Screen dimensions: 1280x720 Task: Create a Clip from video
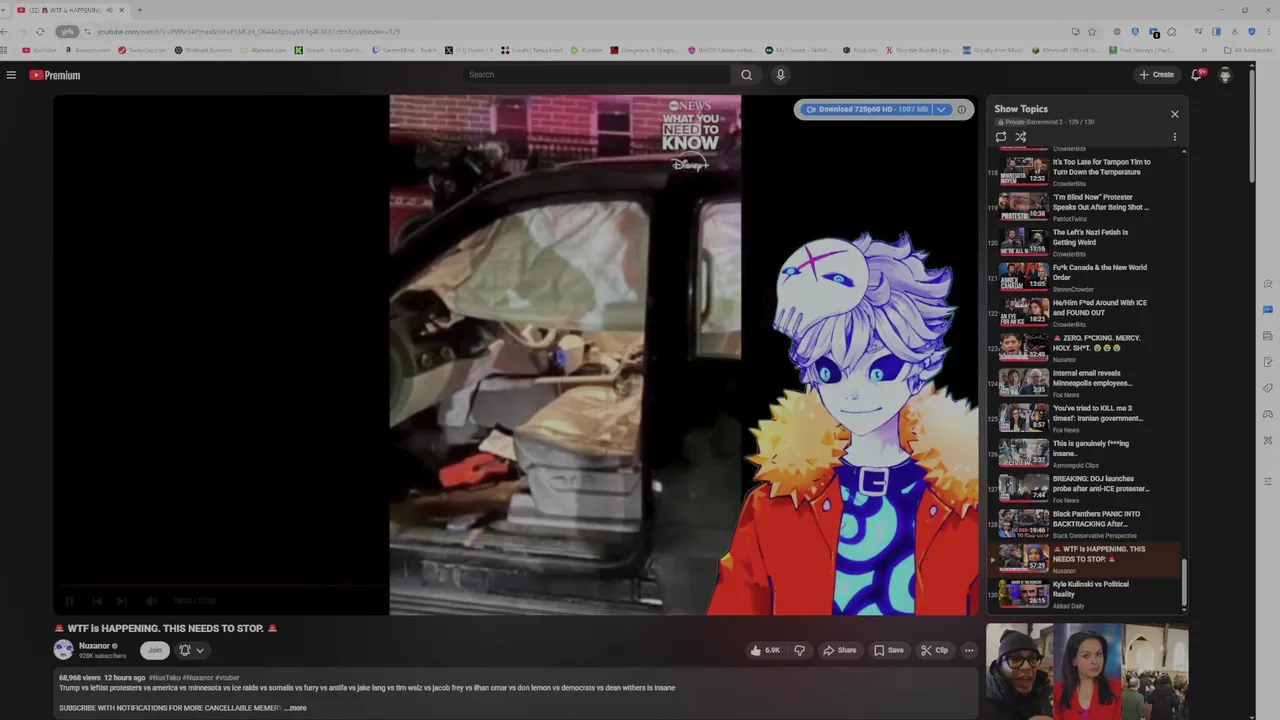point(934,650)
